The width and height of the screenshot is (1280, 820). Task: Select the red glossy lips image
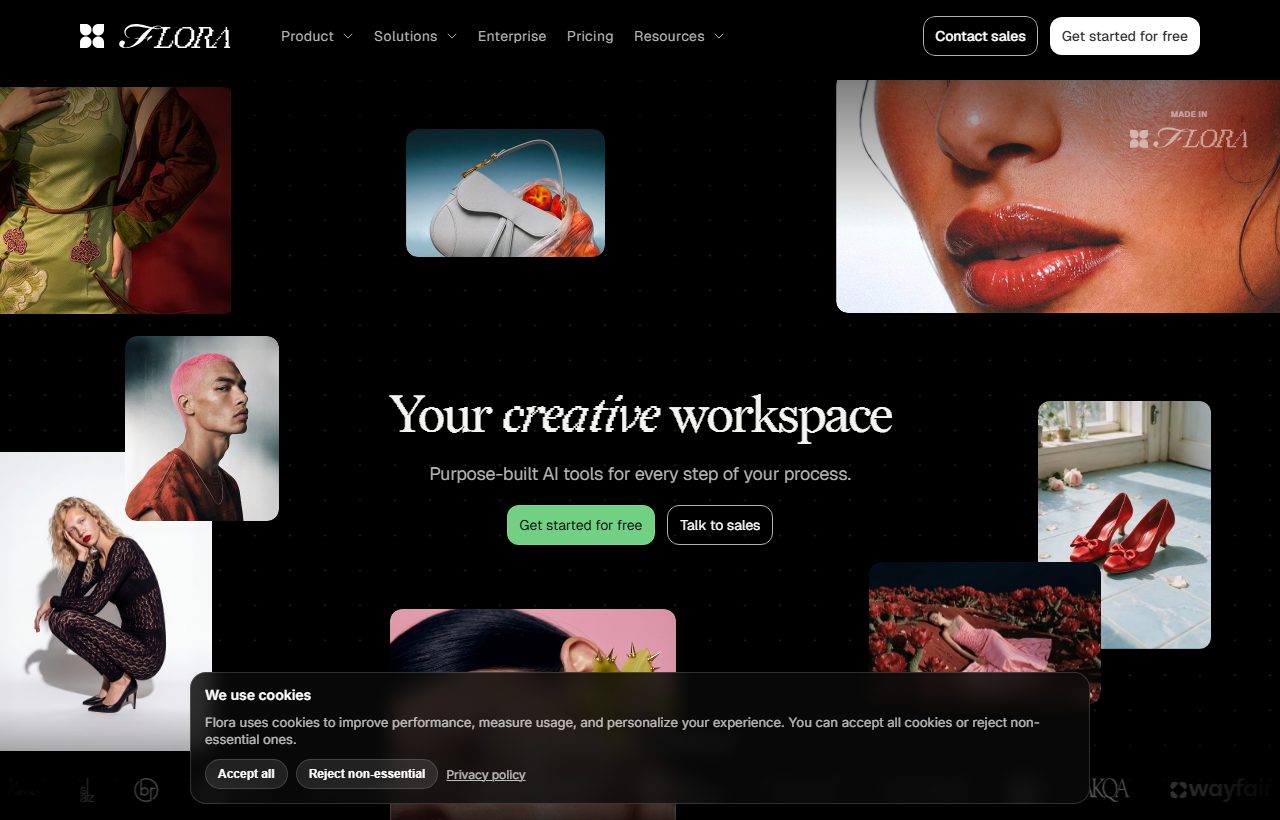tap(1058, 196)
